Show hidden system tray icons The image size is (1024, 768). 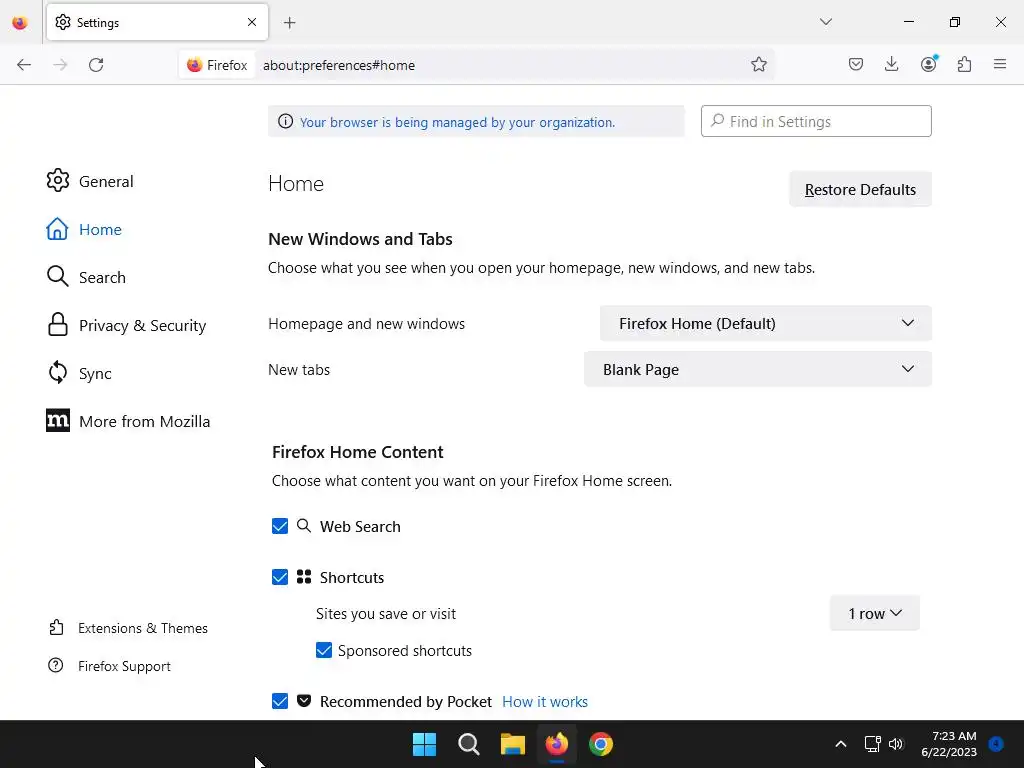pos(840,744)
